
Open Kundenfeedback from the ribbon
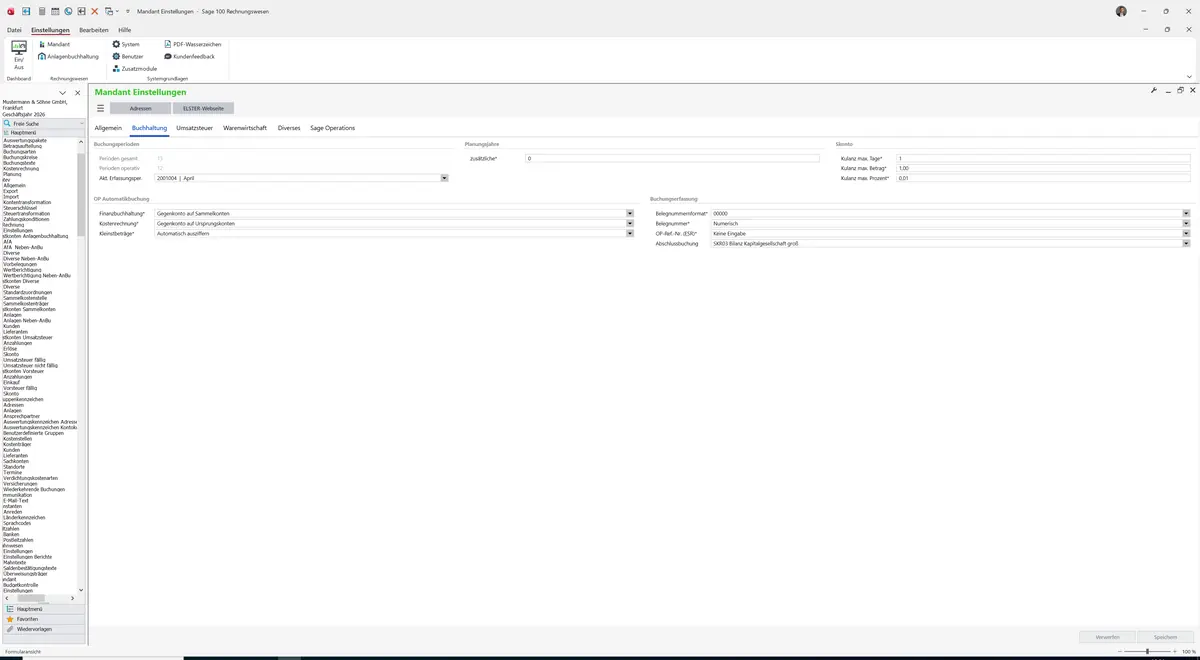[189, 57]
